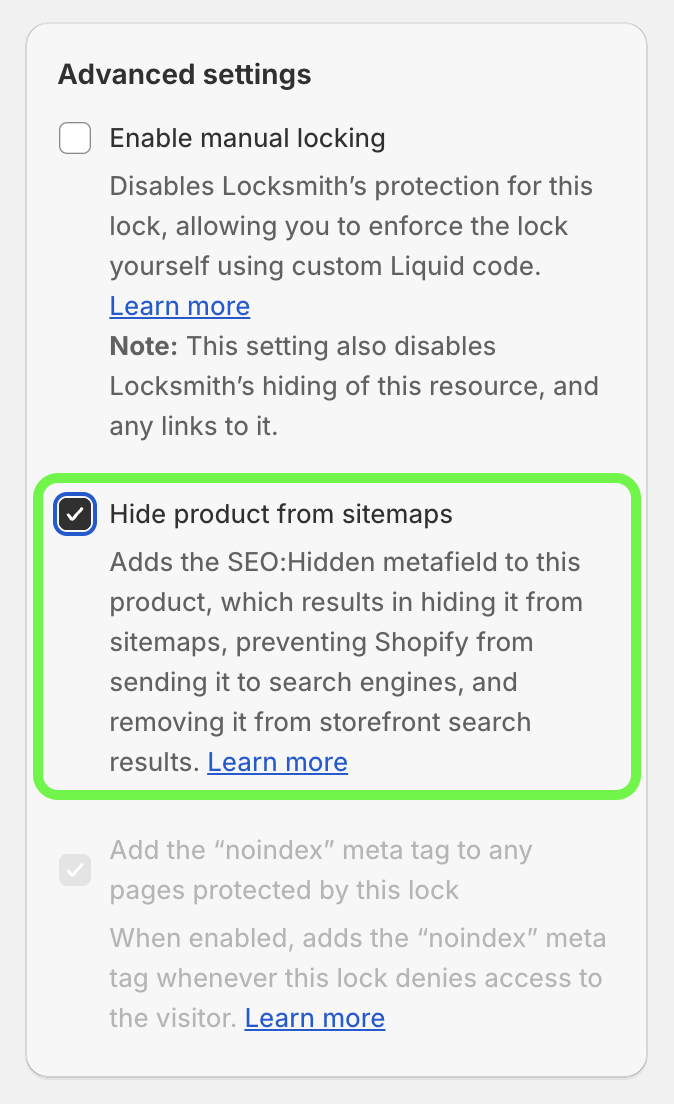Image resolution: width=674 pixels, height=1104 pixels.
Task: Open Learn more link under manual locking
Action: click(x=180, y=306)
